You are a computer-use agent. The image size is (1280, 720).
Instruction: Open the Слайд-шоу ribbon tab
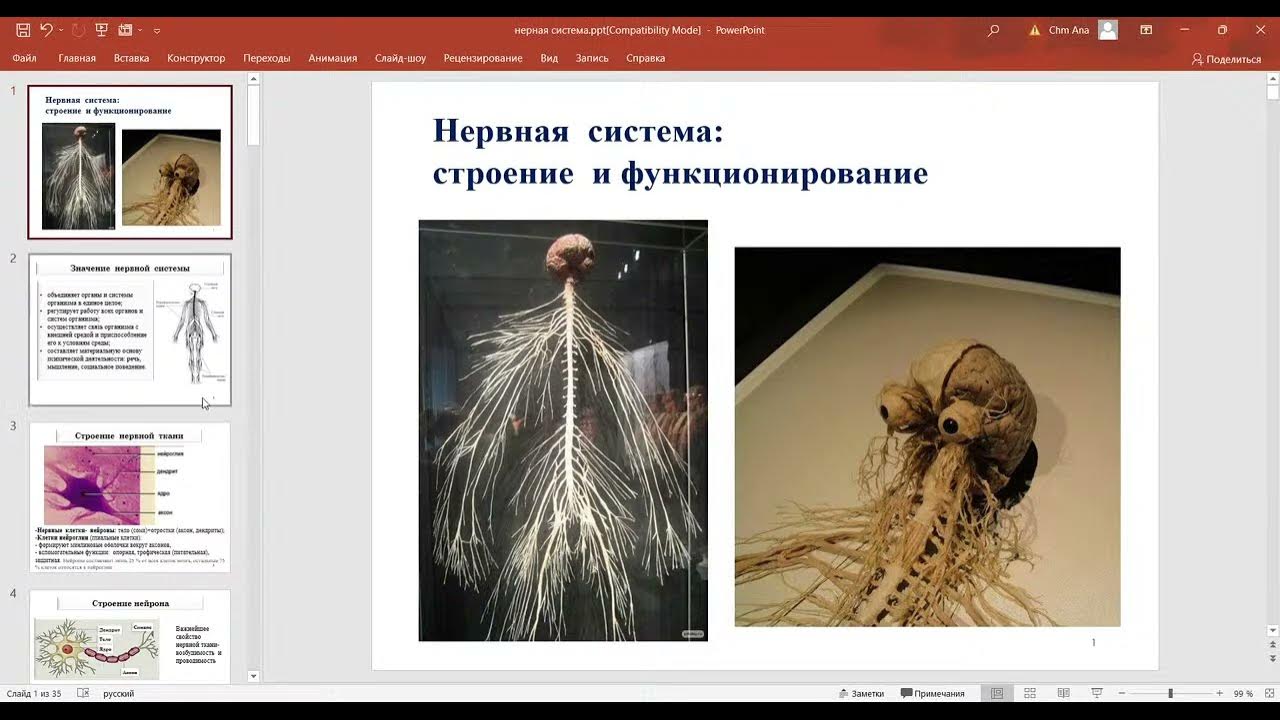400,58
